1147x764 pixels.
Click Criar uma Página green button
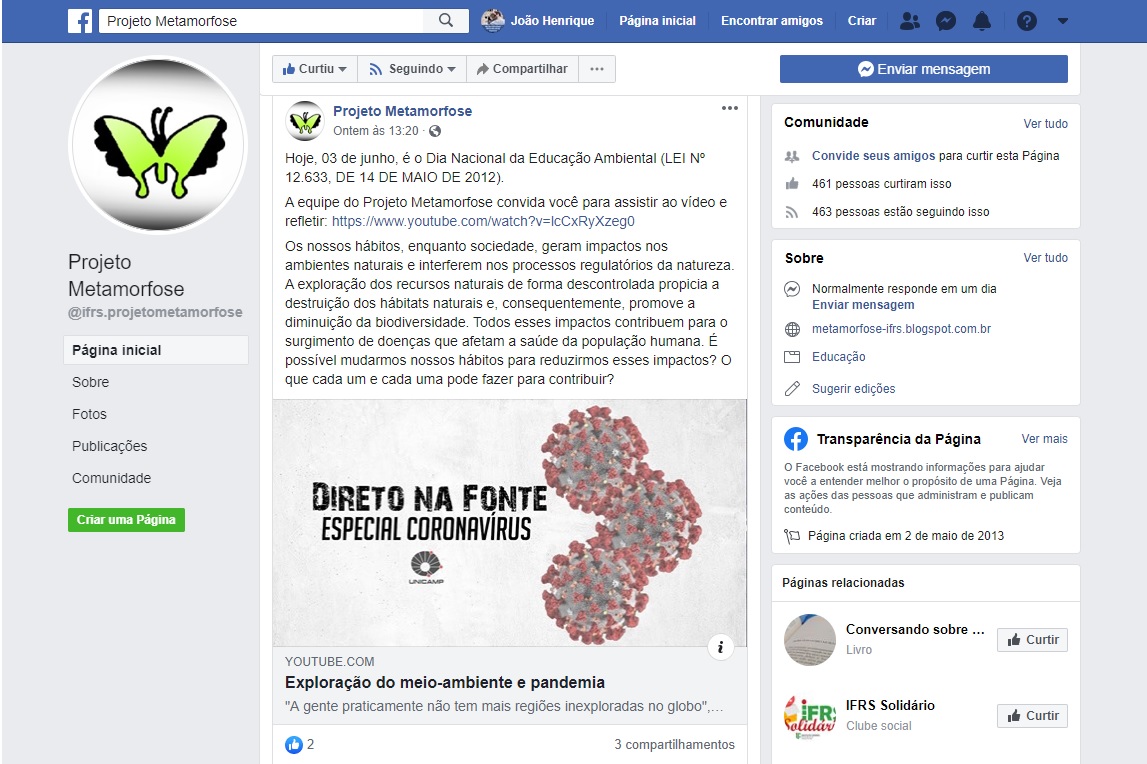(x=126, y=520)
